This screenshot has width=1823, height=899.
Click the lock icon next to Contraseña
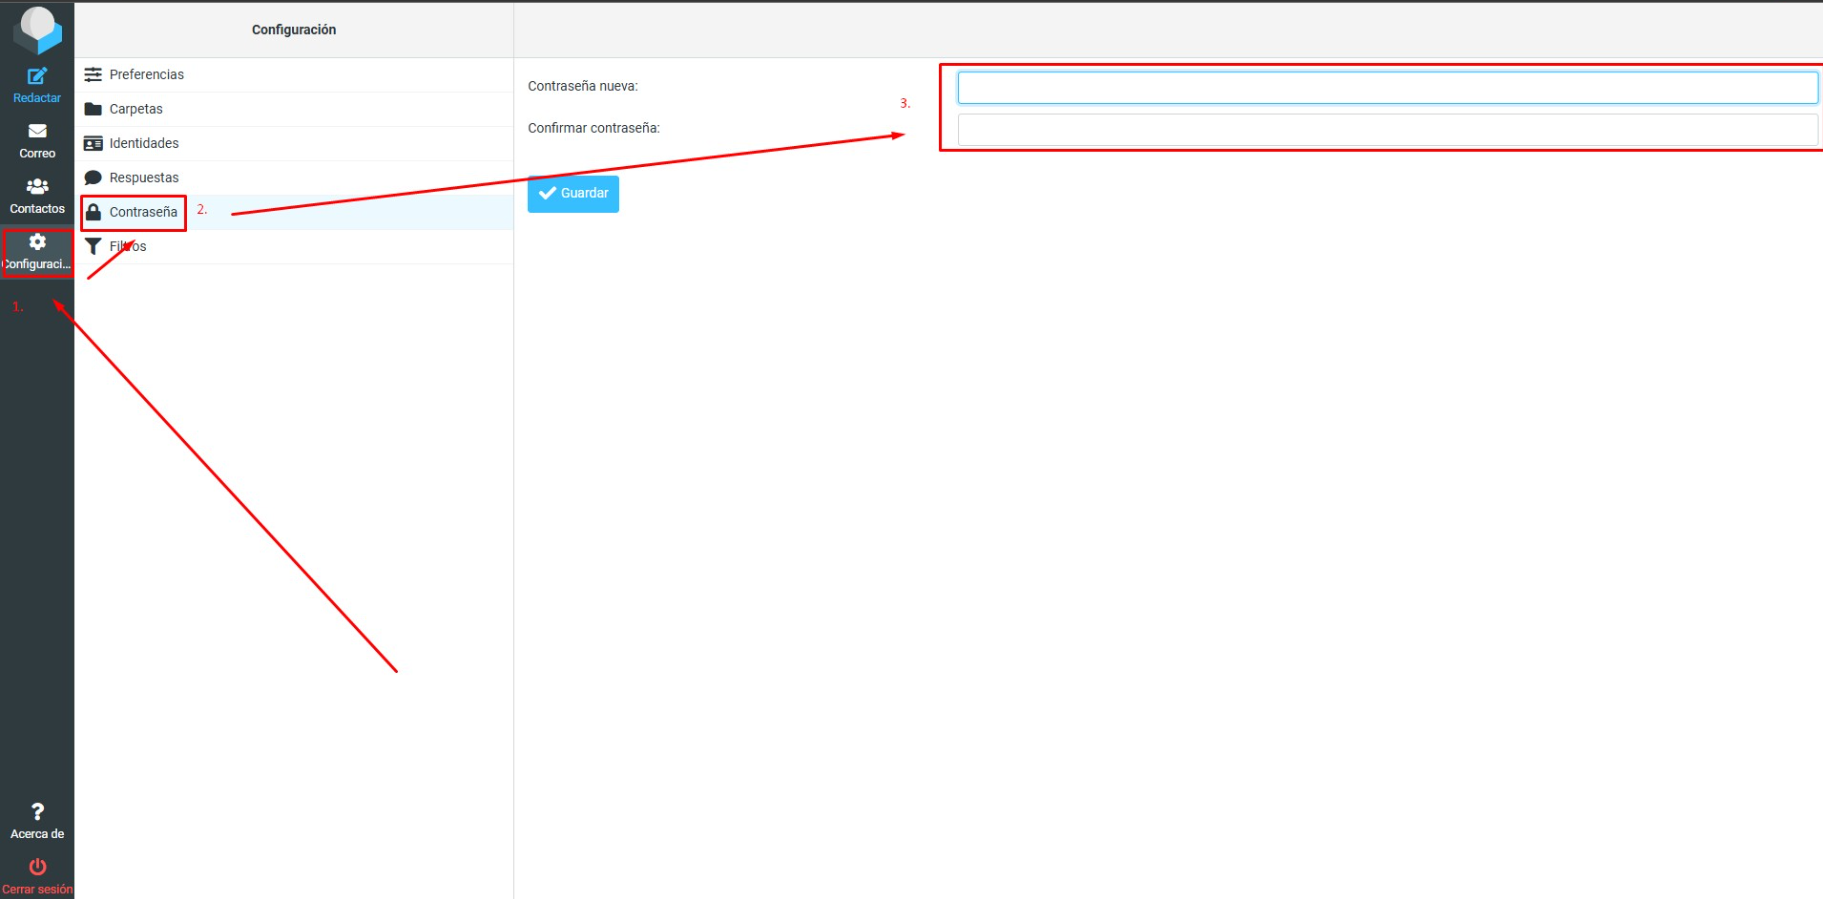point(93,212)
